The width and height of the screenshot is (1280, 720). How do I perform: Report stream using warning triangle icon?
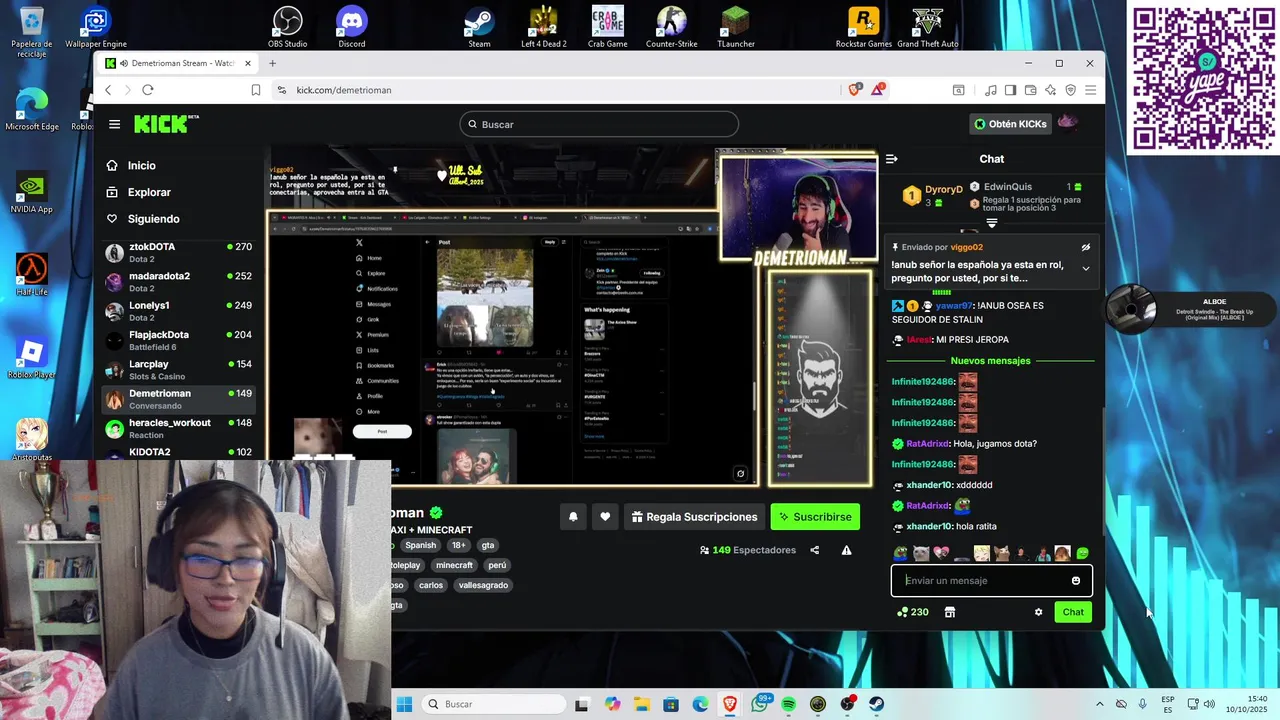pos(846,550)
